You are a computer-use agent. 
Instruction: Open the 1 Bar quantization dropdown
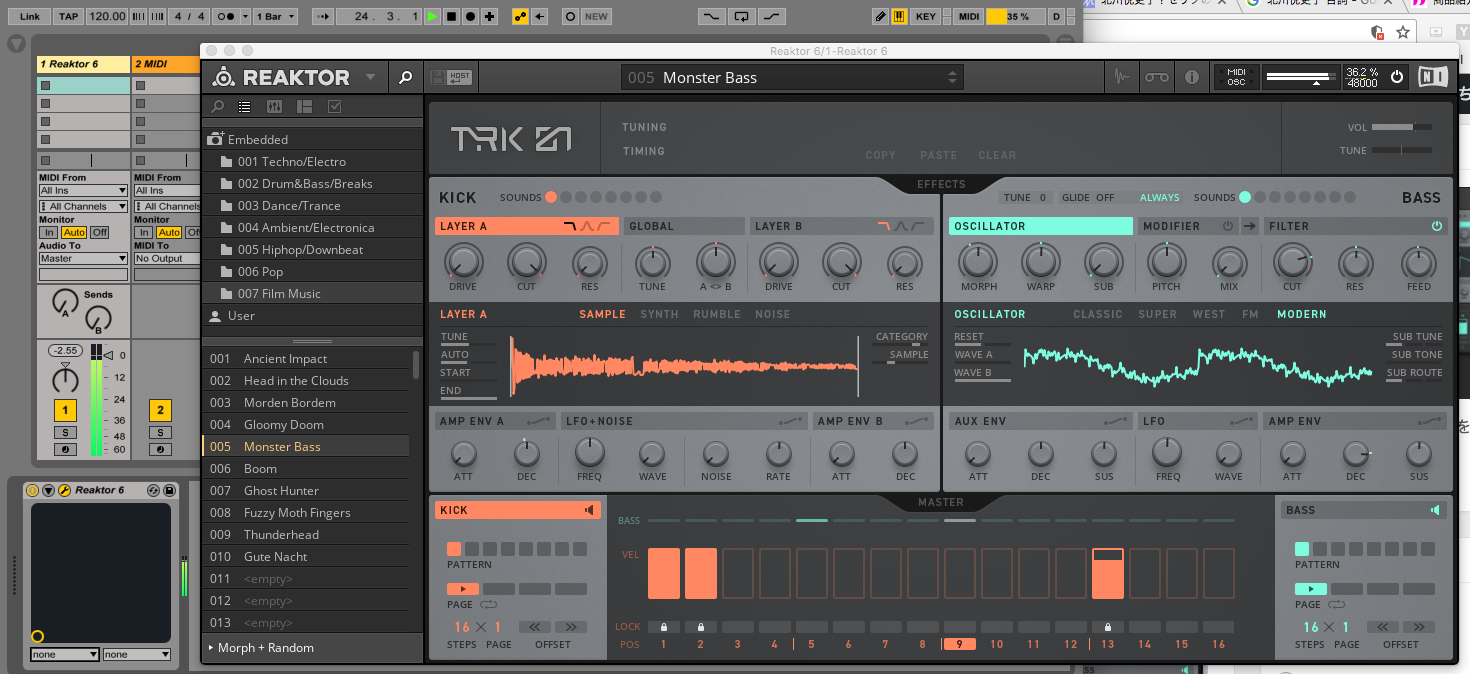click(277, 17)
